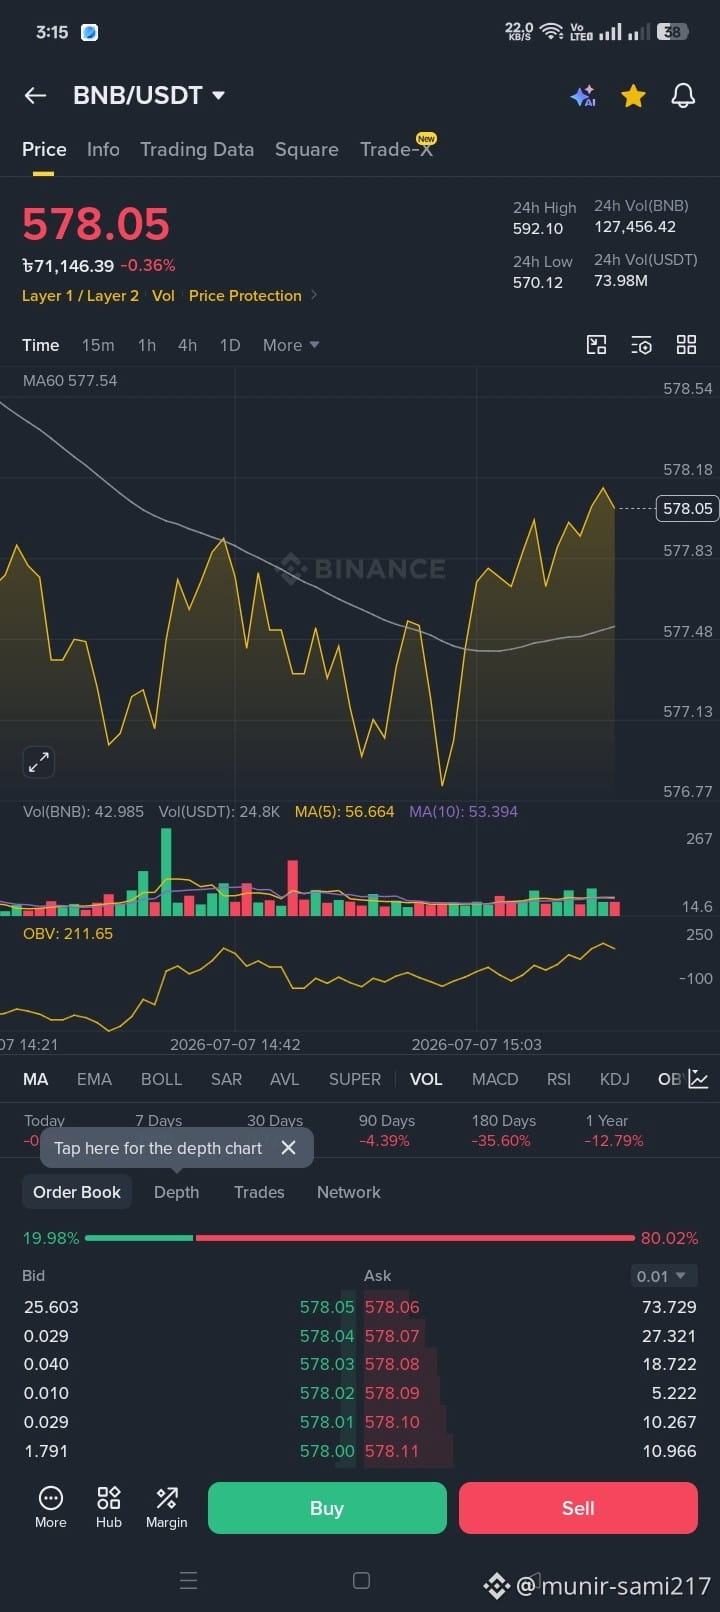
Task: Toggle the VOL sub-indicator
Action: tap(426, 1079)
